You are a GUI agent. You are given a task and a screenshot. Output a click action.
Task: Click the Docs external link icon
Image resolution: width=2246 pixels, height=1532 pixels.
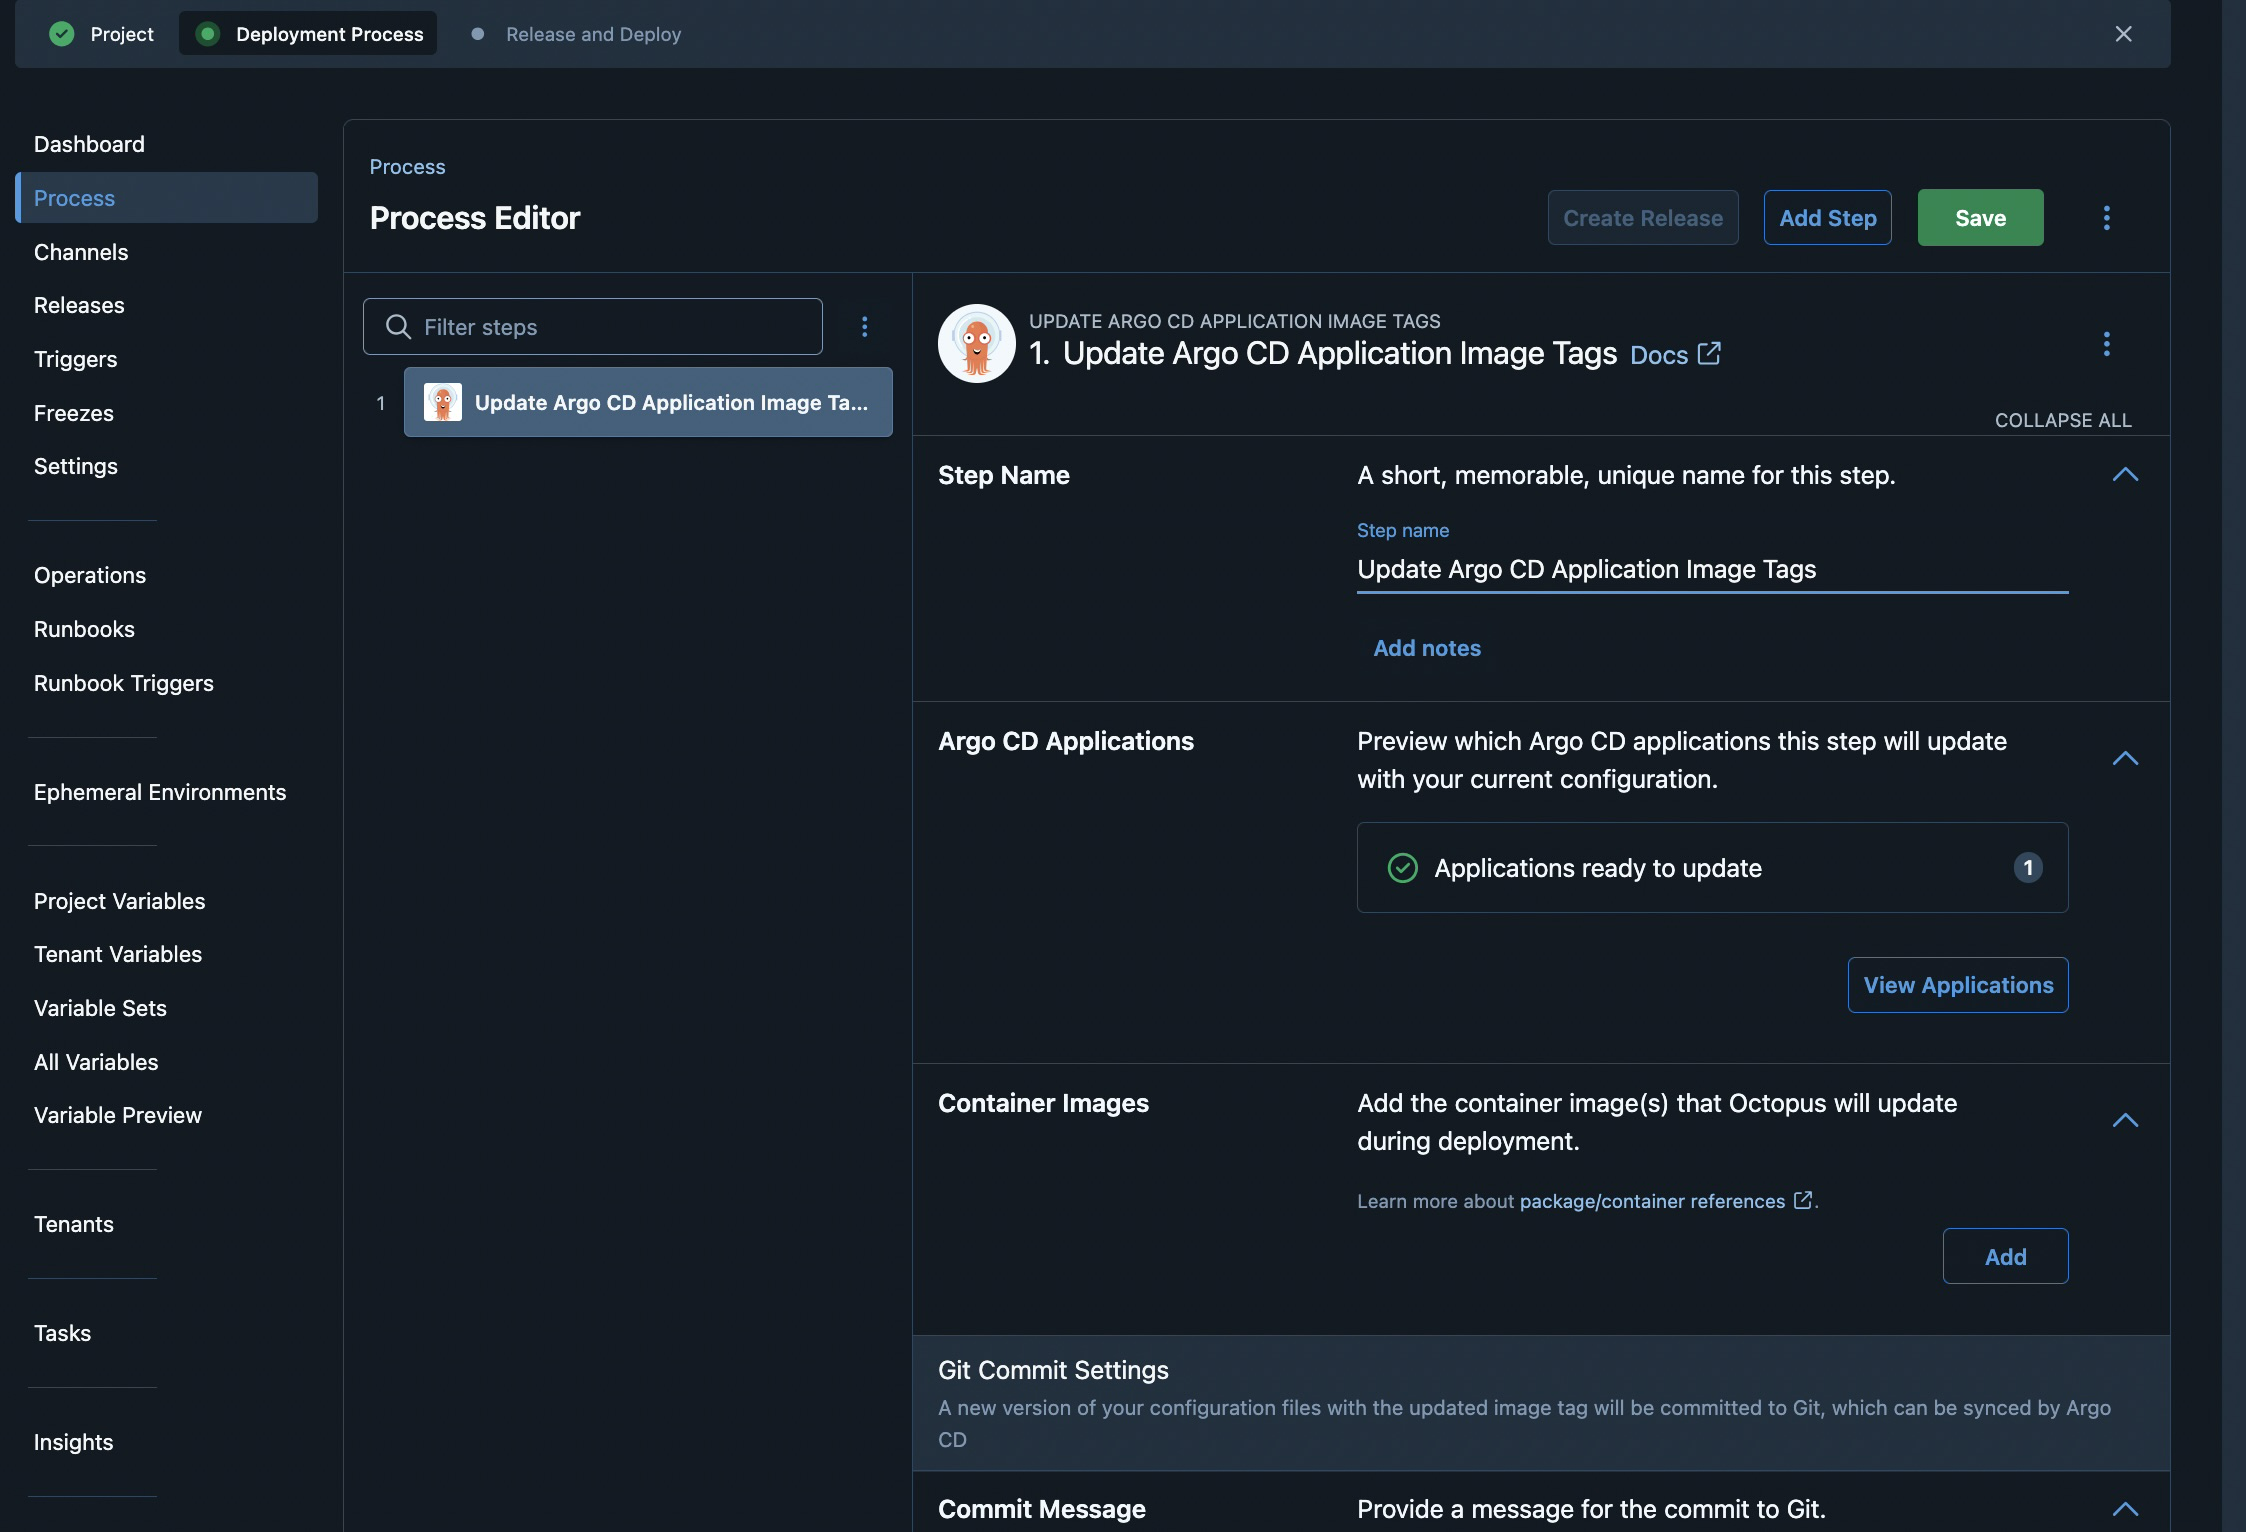pos(1709,354)
